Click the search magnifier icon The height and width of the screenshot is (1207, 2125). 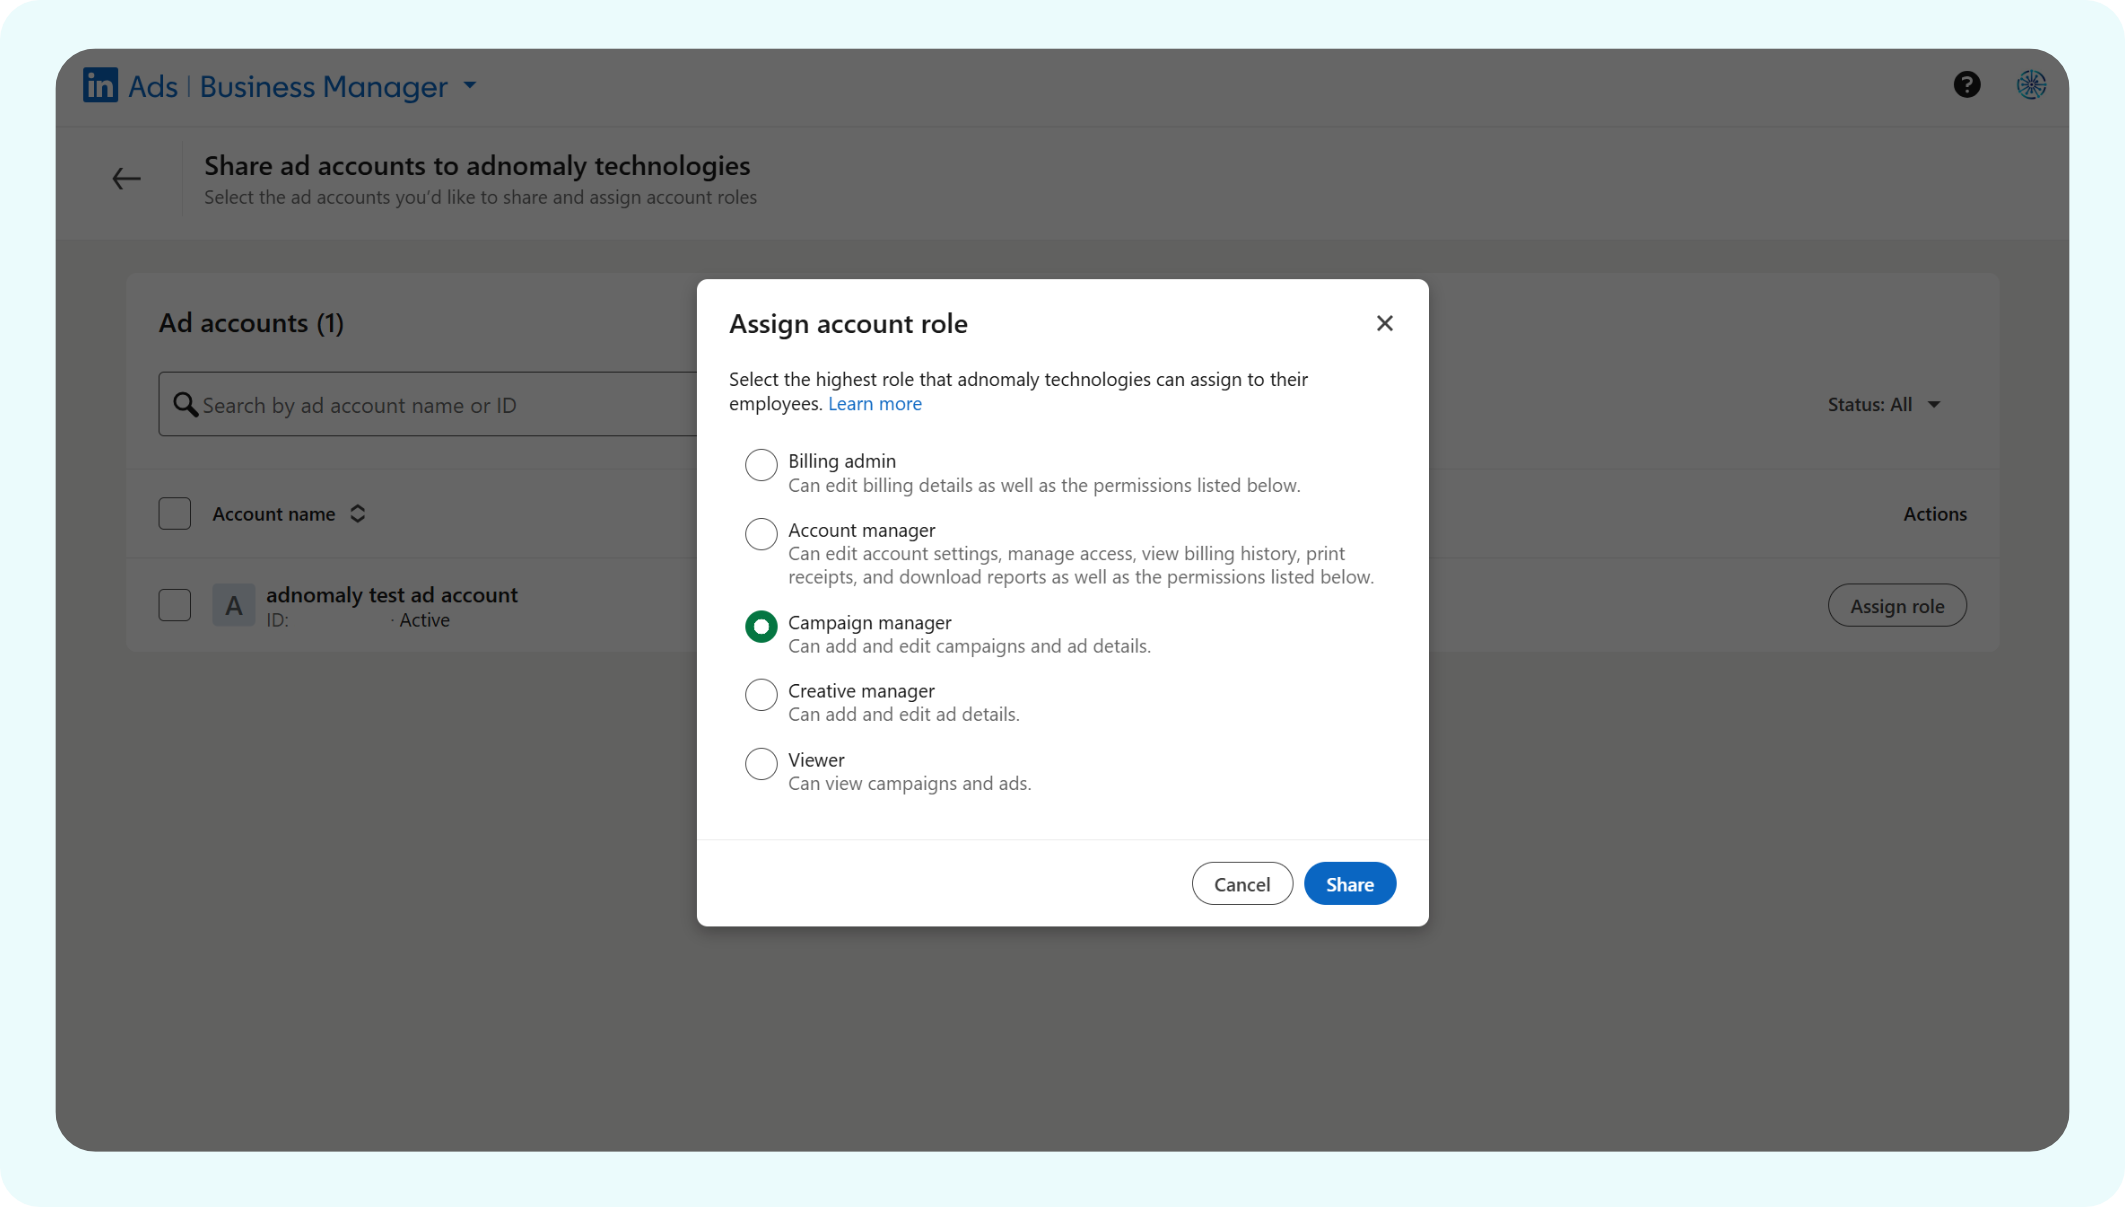click(x=184, y=404)
